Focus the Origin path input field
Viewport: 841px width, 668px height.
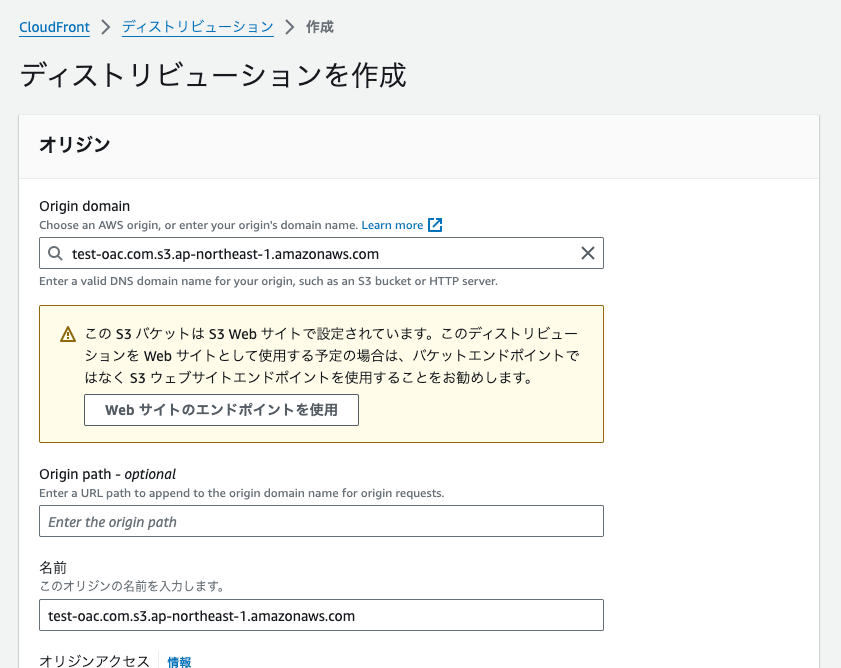[321, 521]
